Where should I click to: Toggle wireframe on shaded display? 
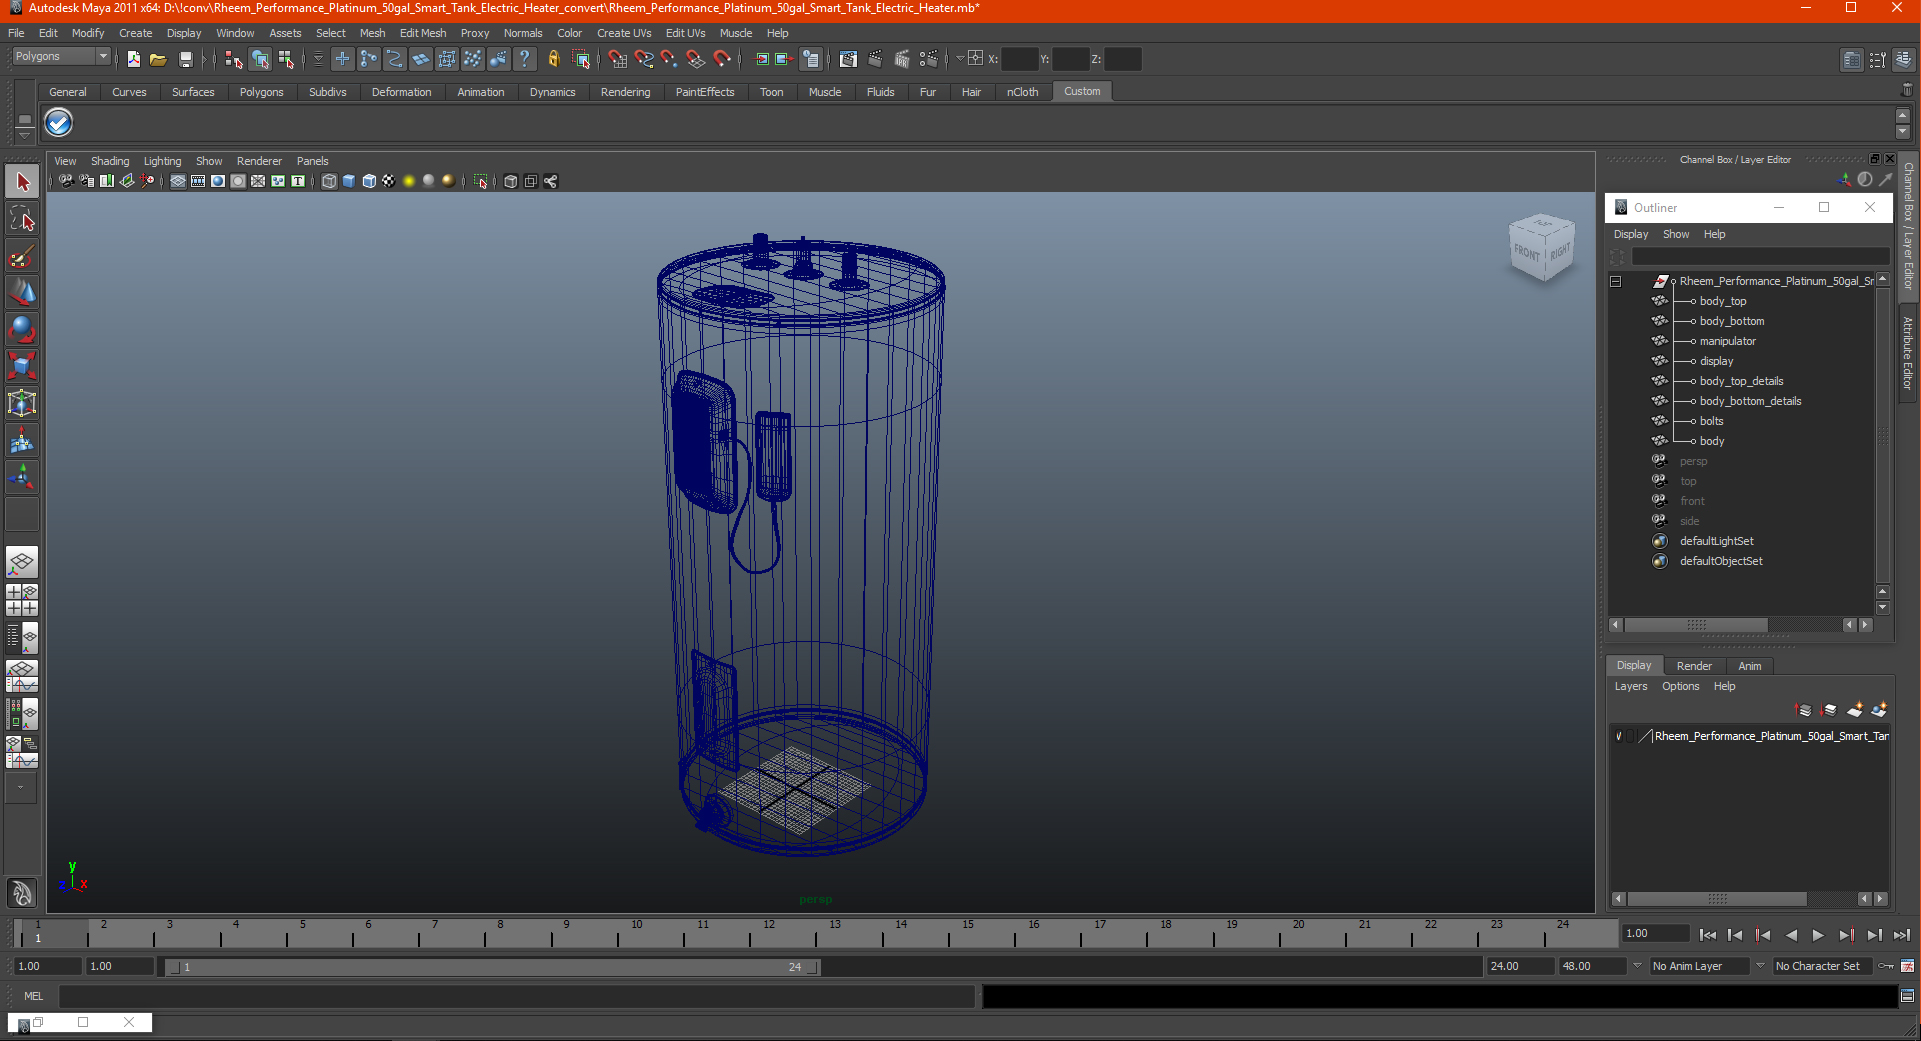coord(369,181)
